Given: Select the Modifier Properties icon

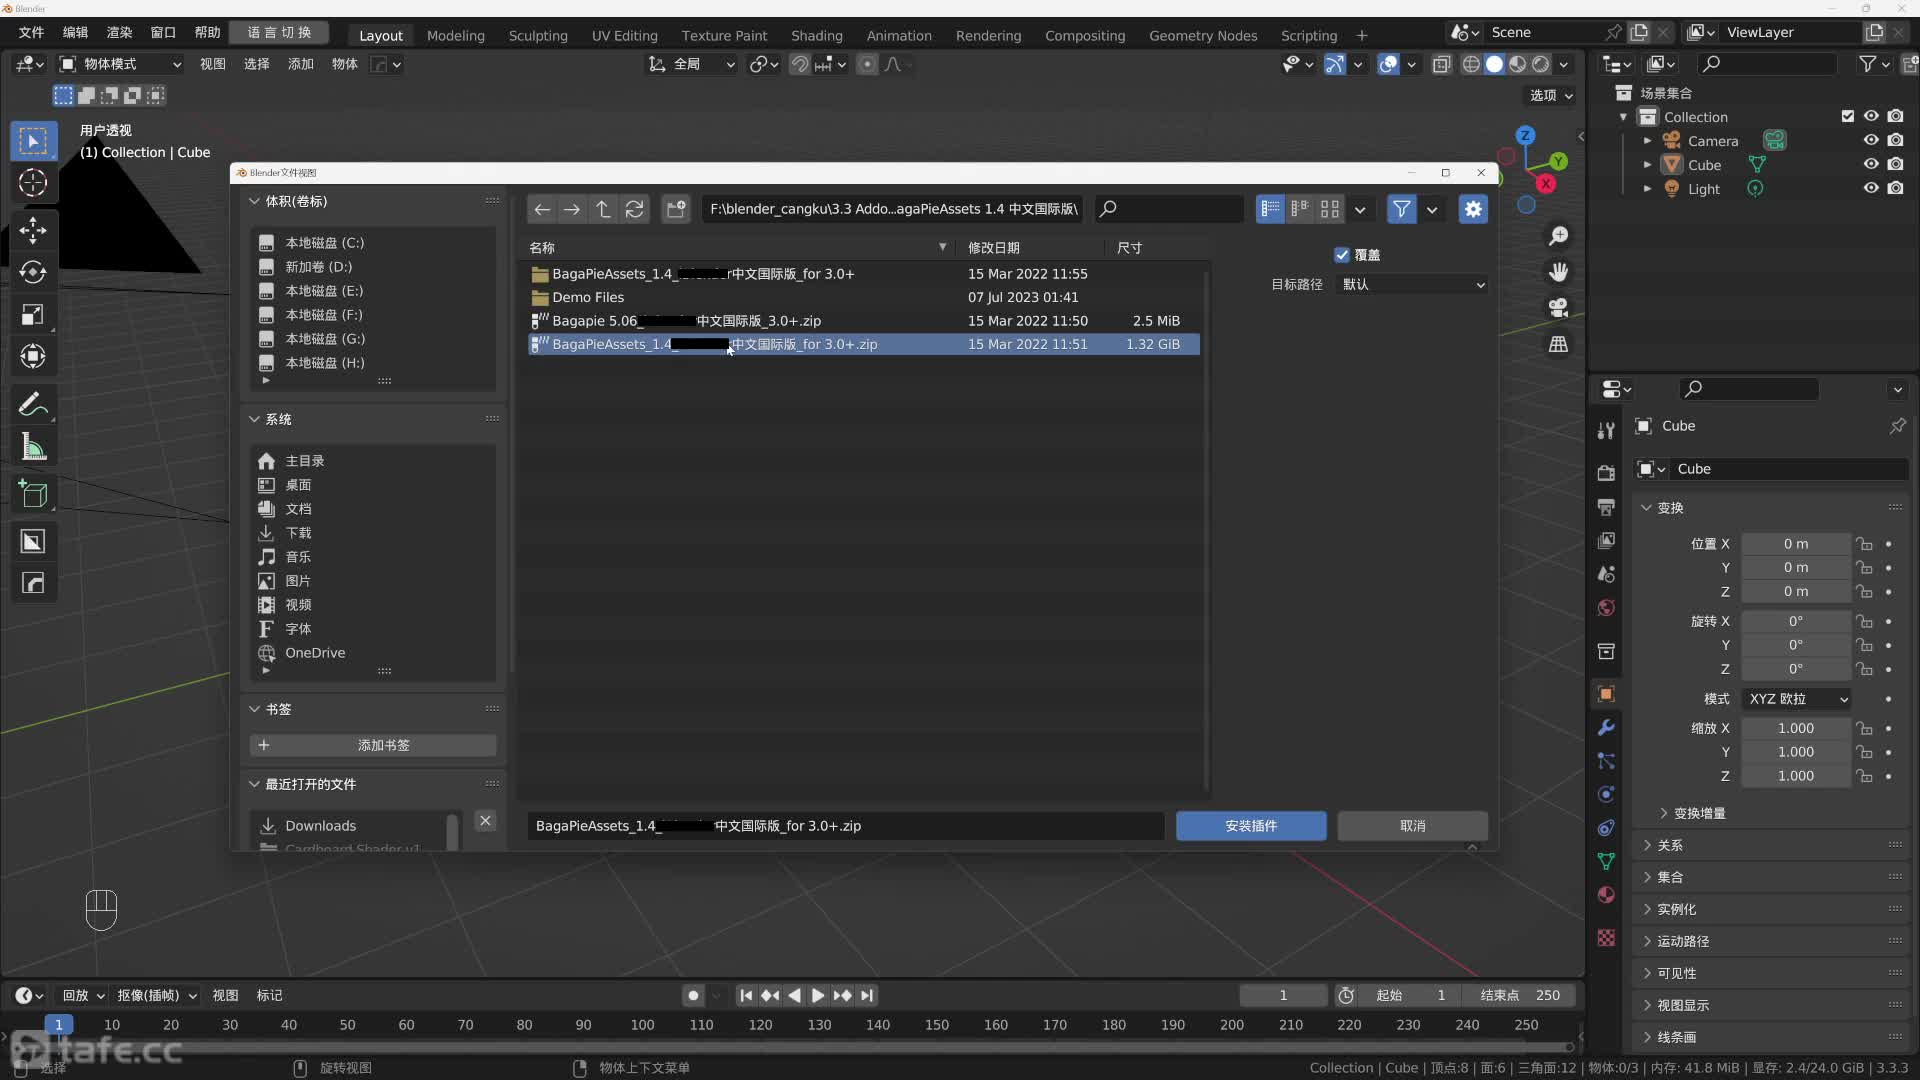Looking at the screenshot, I should click(1606, 725).
